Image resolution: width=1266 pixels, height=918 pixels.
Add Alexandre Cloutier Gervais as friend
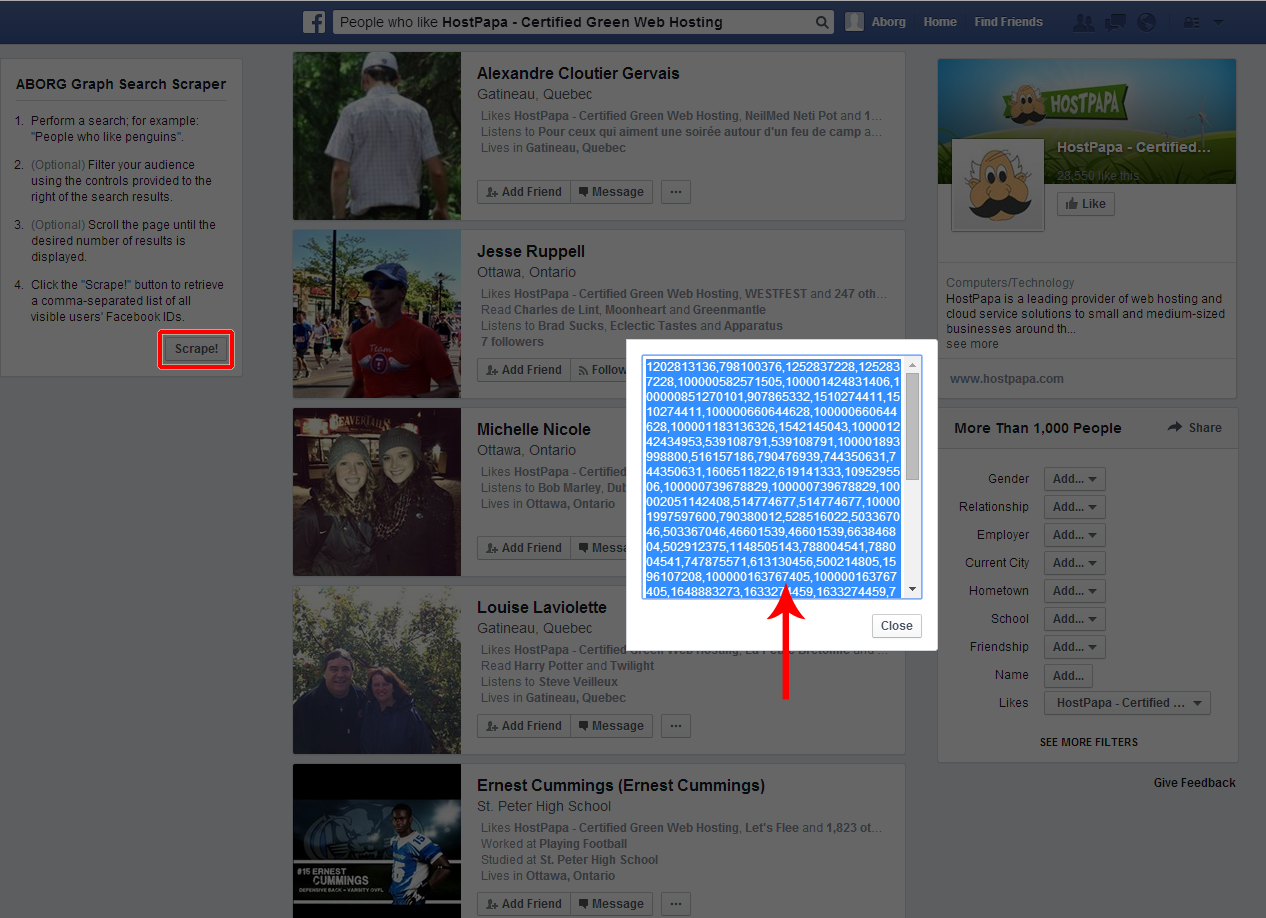coord(523,192)
